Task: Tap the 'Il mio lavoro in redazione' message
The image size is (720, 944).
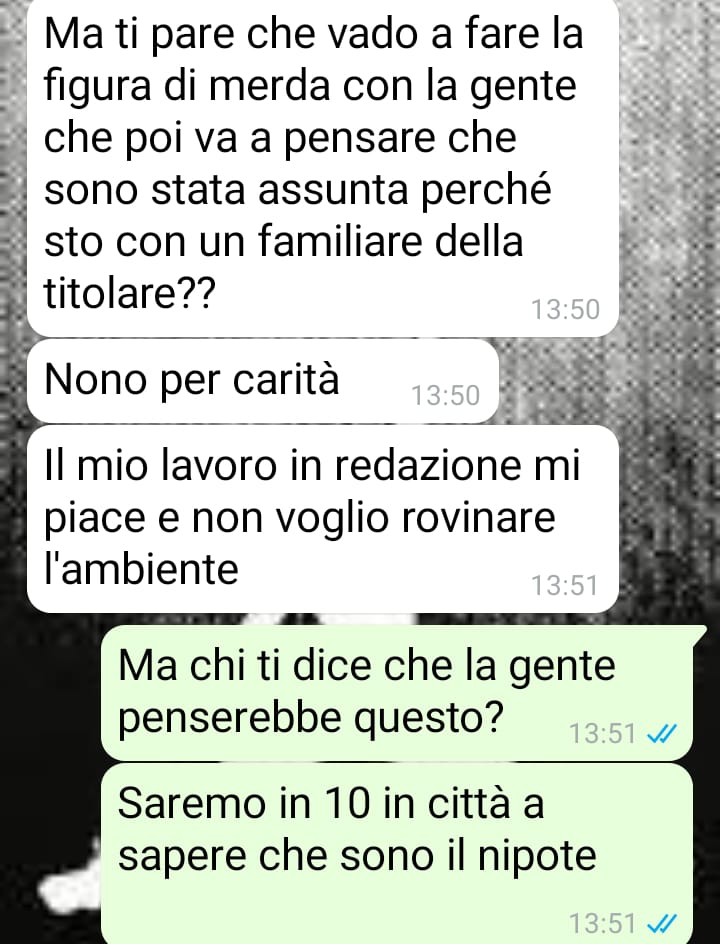Action: (323, 519)
